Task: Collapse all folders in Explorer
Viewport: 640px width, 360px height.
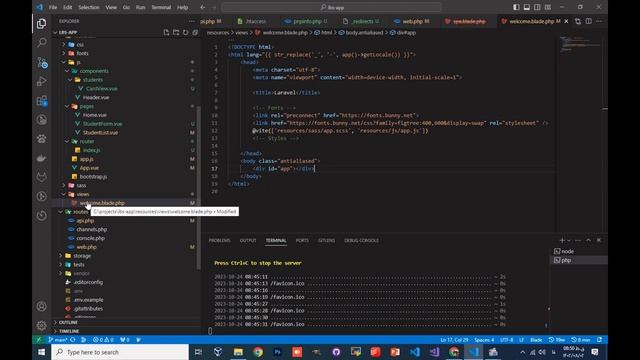Action: (x=195, y=32)
